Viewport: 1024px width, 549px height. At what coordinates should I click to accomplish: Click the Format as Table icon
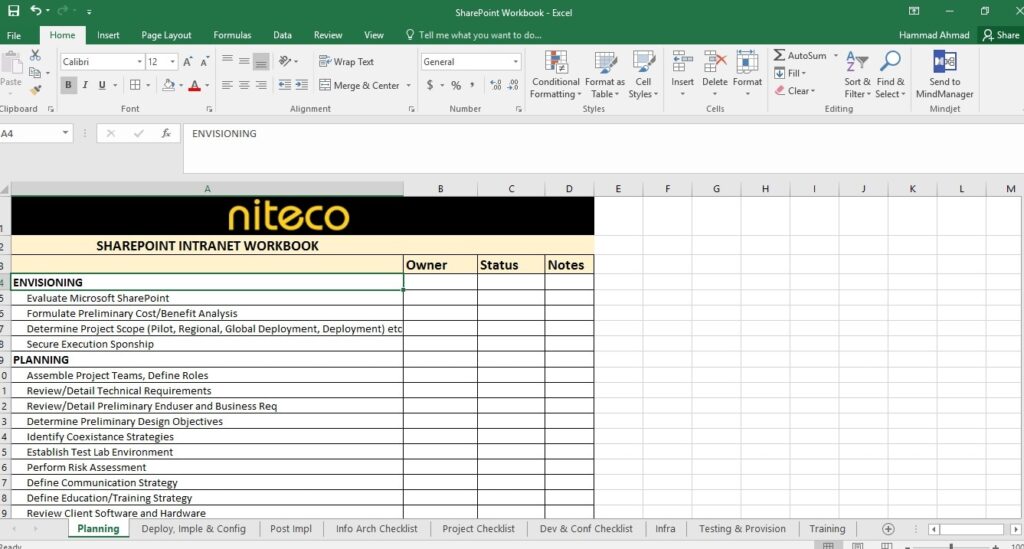click(605, 75)
